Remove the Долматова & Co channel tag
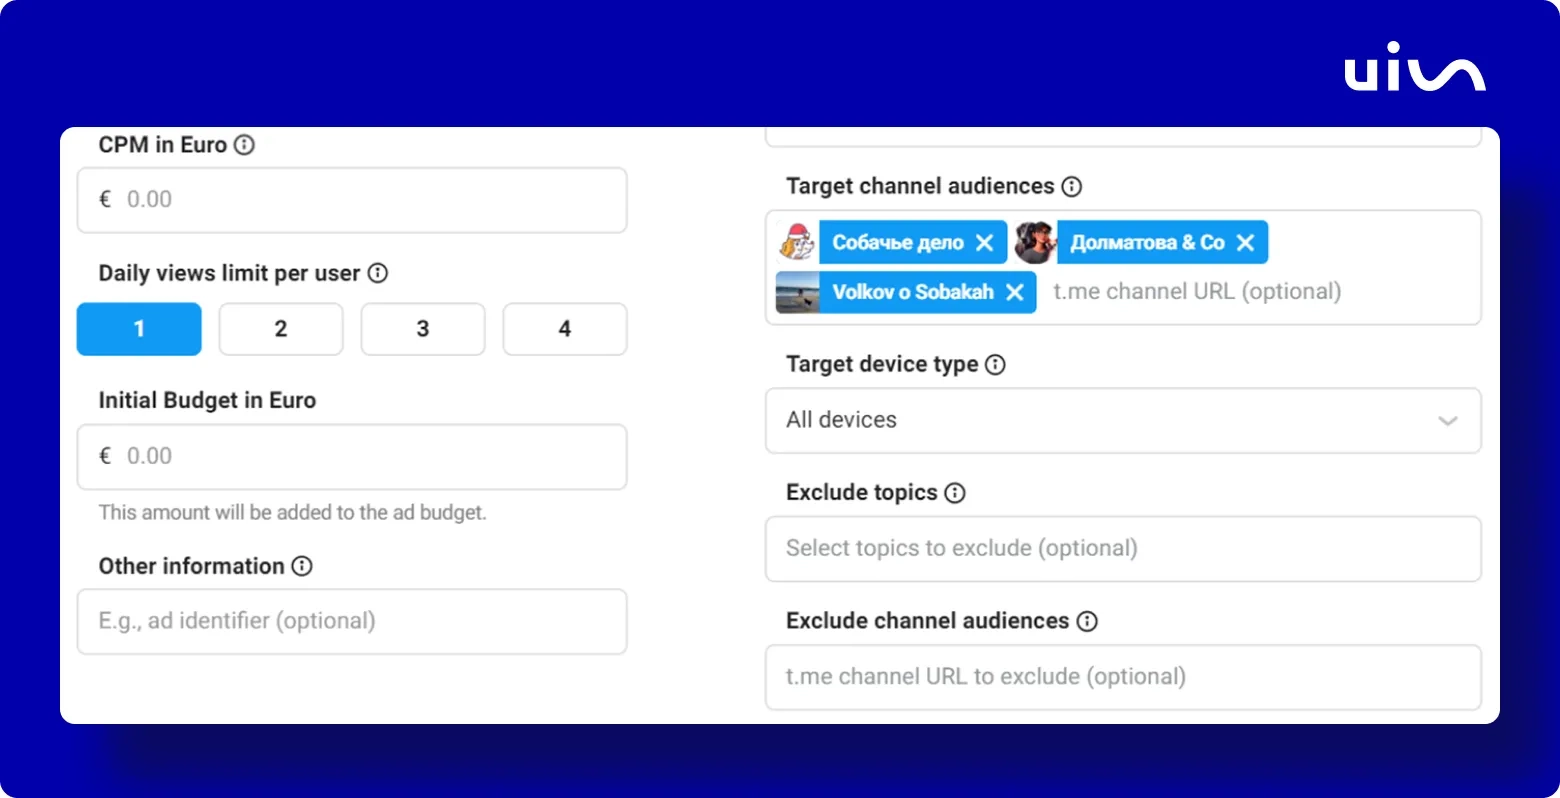Viewport: 1560px width, 798px height. pyautogui.click(x=1245, y=243)
